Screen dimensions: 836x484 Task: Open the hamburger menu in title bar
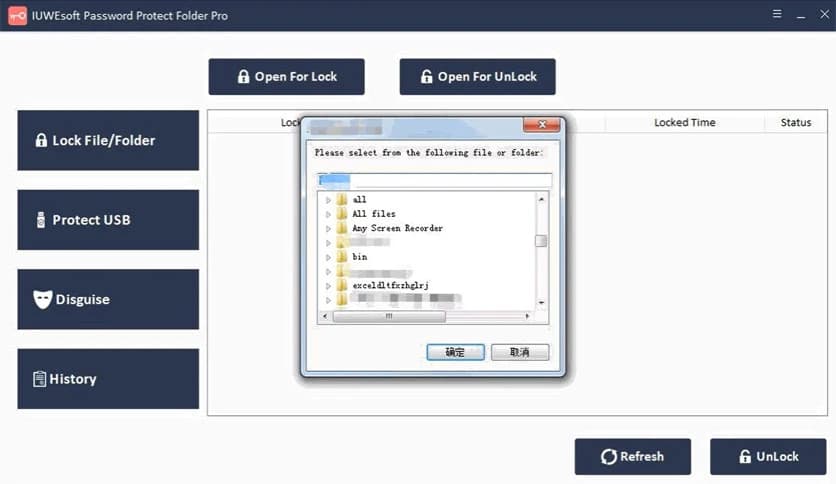coord(777,14)
